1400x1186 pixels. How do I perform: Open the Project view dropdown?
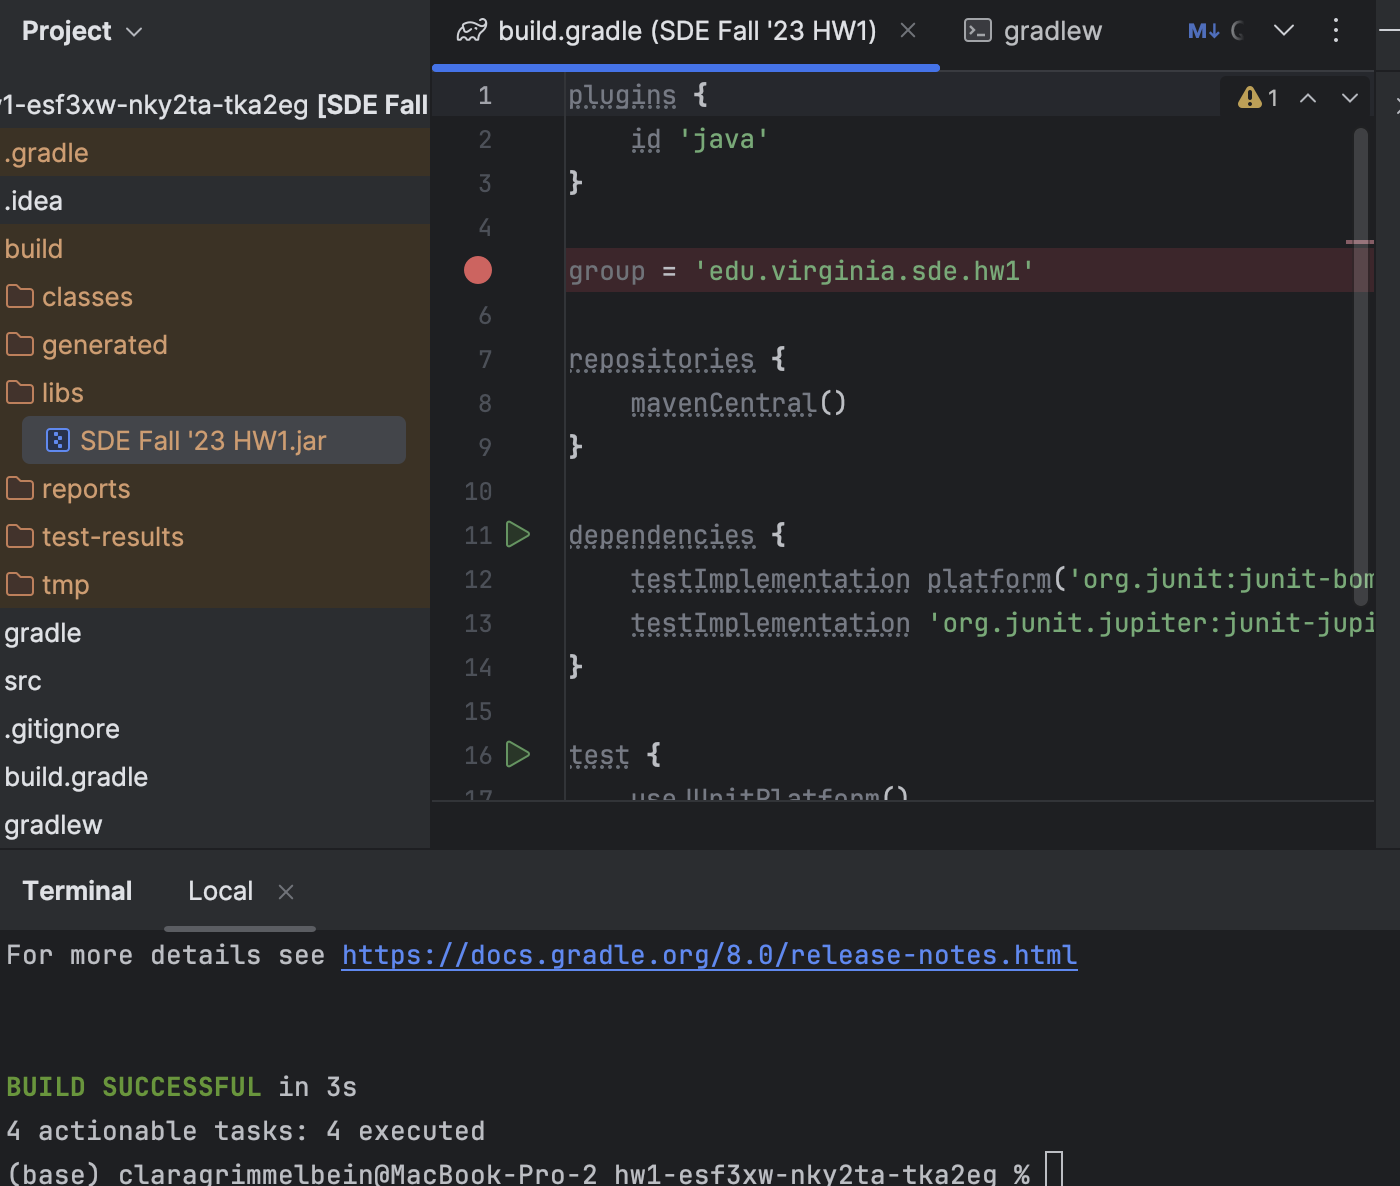click(x=82, y=31)
